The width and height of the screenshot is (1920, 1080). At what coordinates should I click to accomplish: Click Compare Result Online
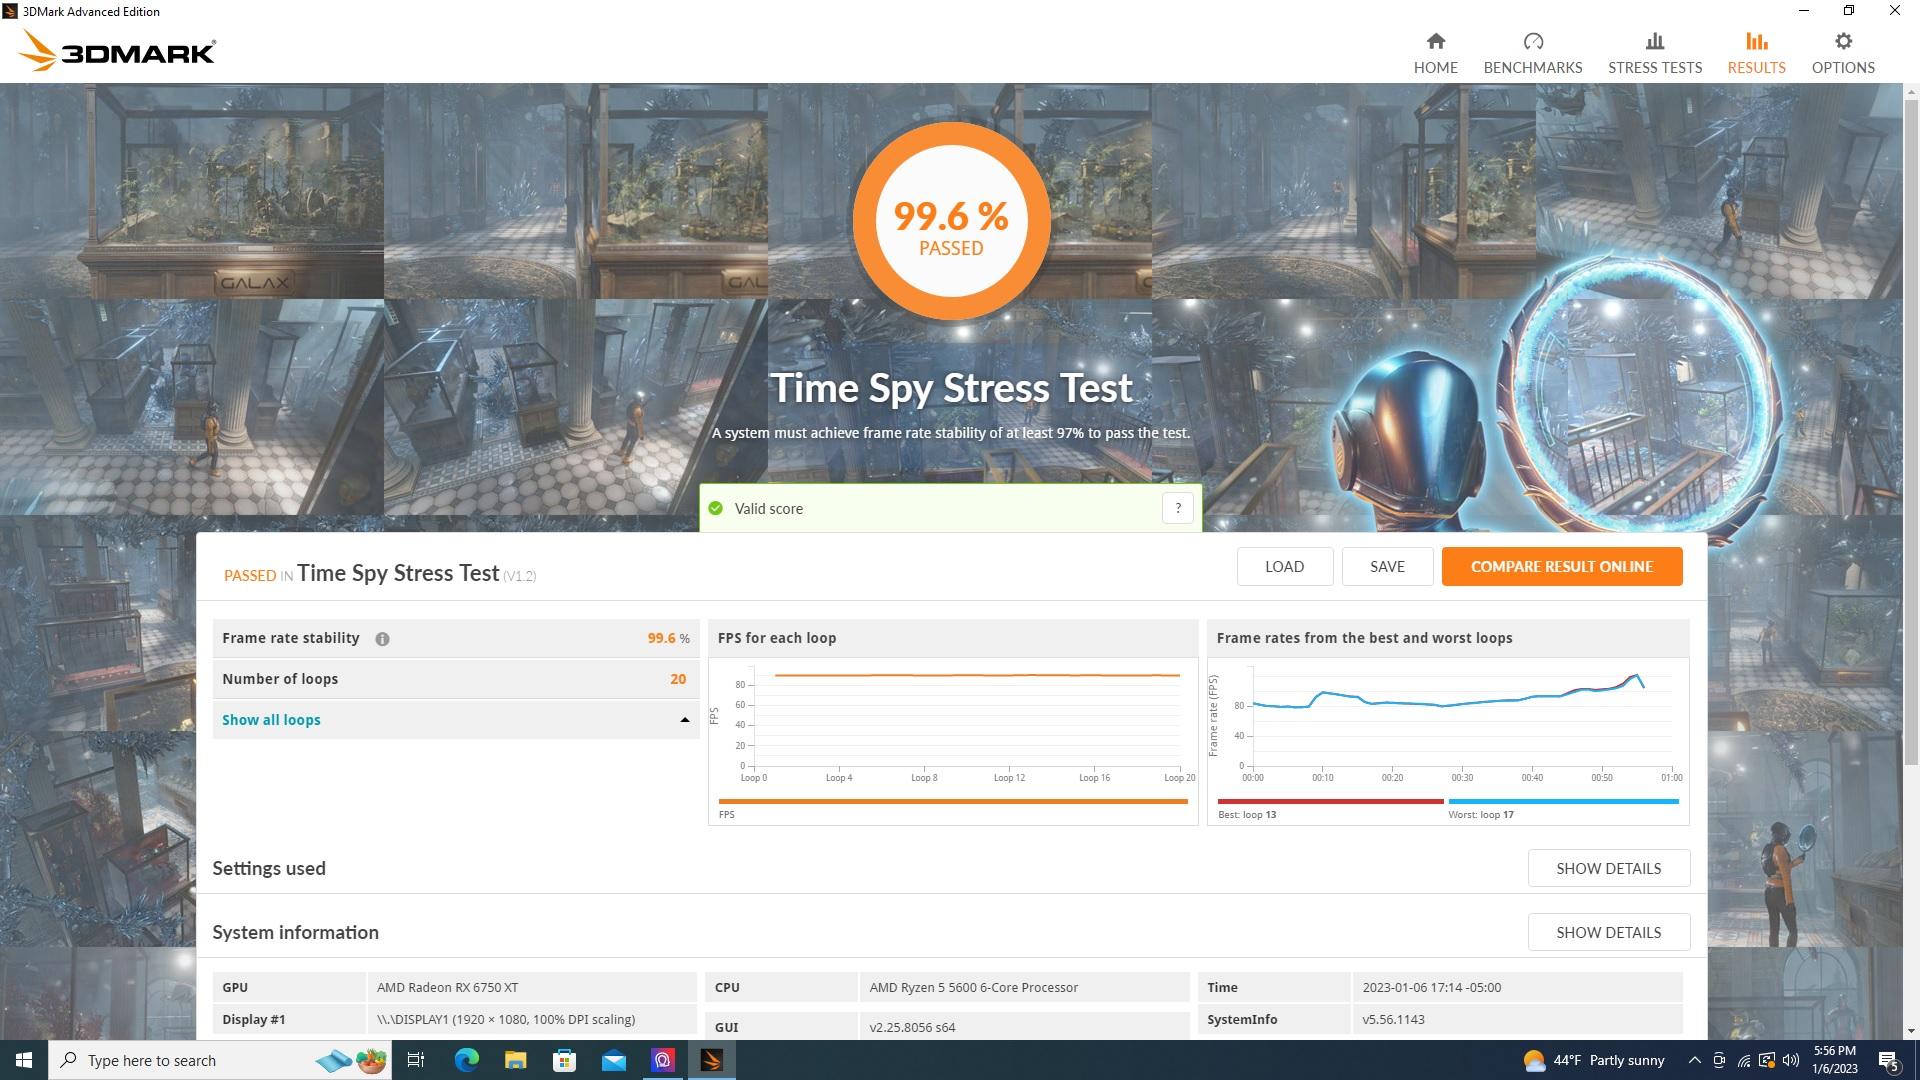tap(1561, 566)
